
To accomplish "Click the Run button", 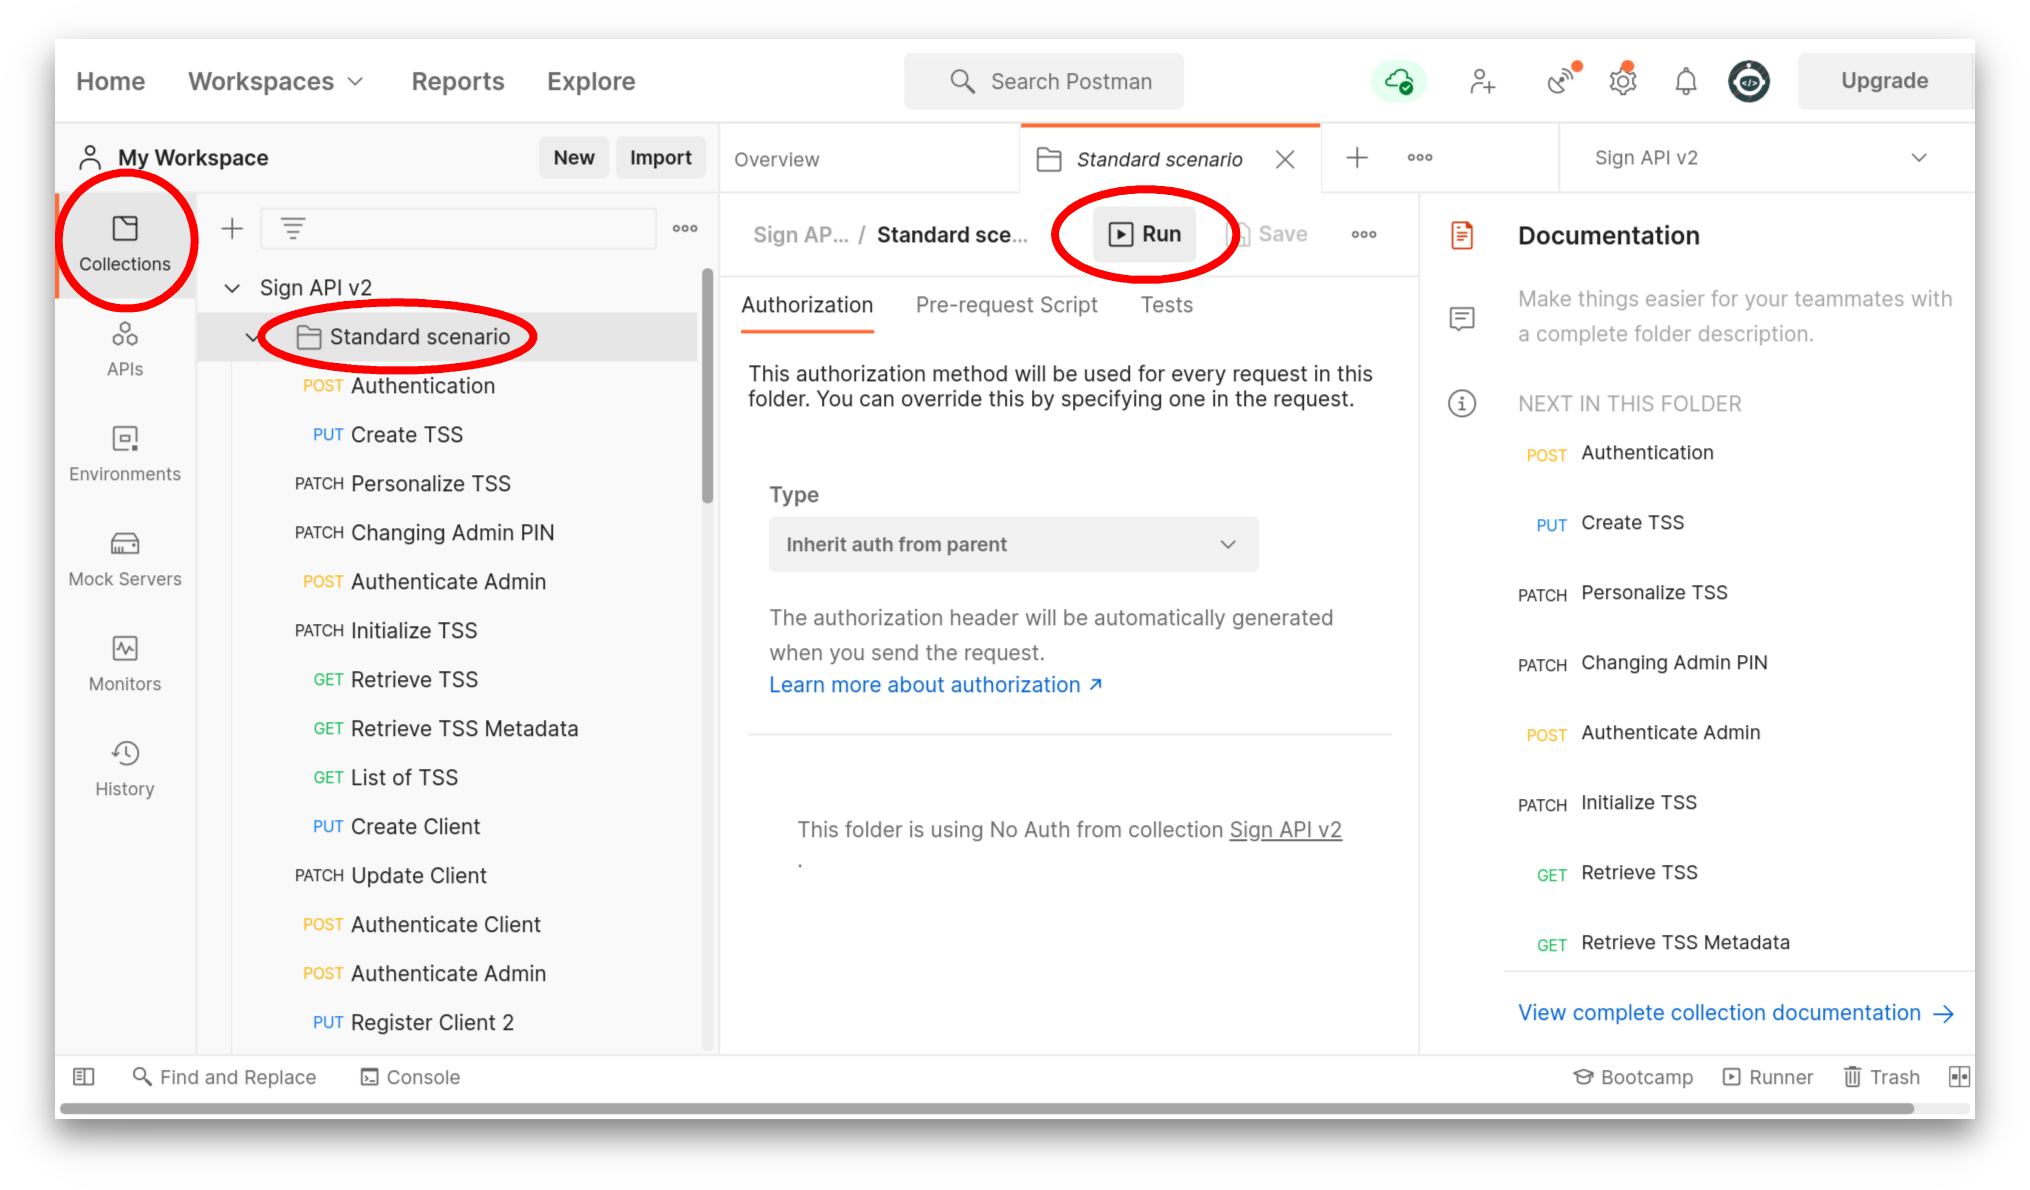I will [x=1145, y=234].
